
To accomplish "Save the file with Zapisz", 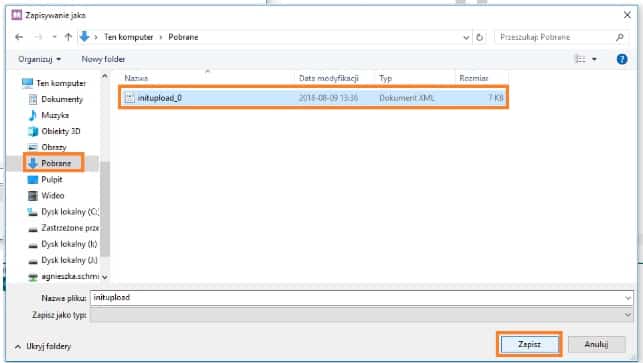I will [529, 344].
